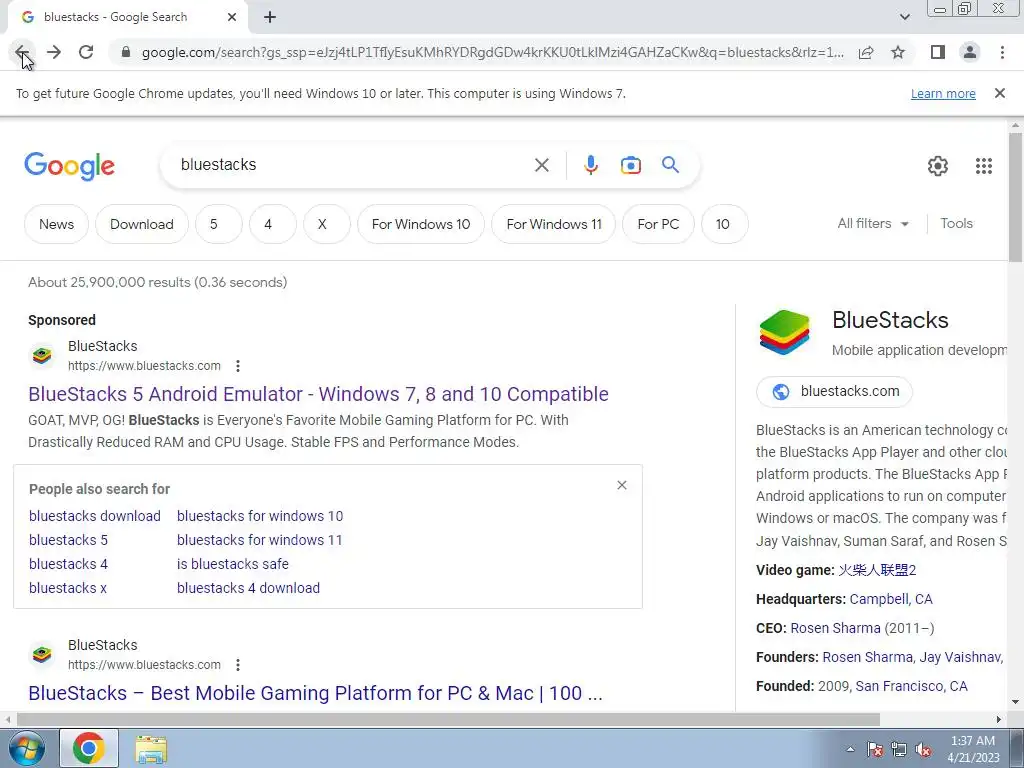The width and height of the screenshot is (1024, 768).
Task: Open the San Francisco, CA founded link
Action: pyautogui.click(x=912, y=686)
